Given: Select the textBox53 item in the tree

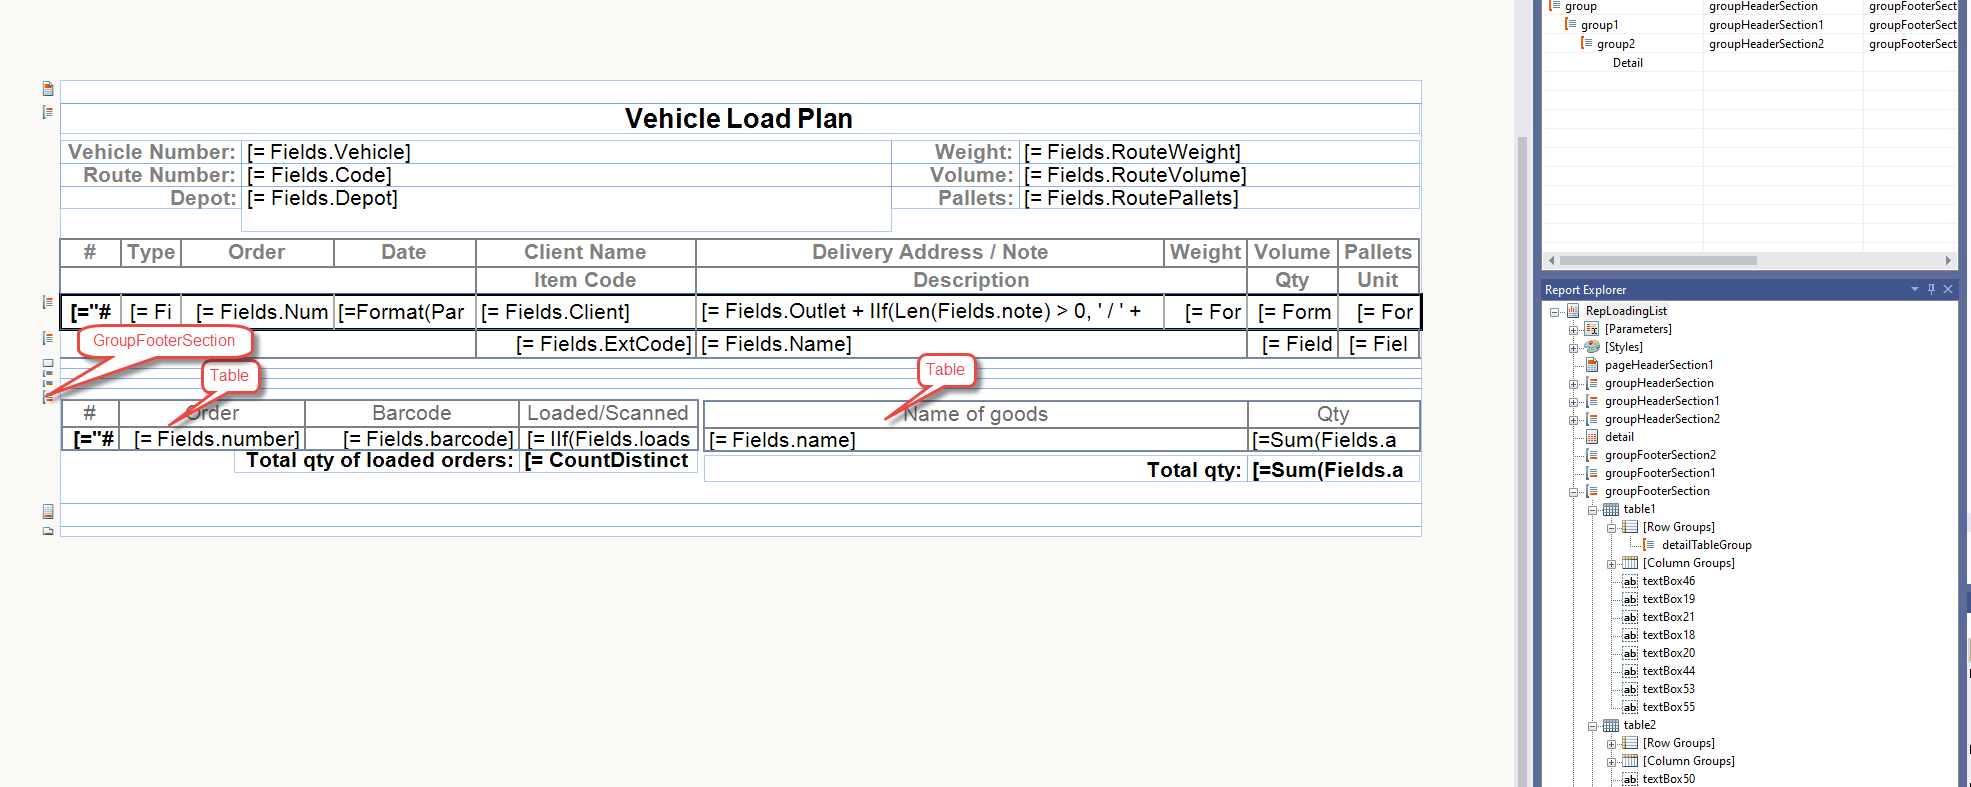Looking at the screenshot, I should pos(1668,689).
